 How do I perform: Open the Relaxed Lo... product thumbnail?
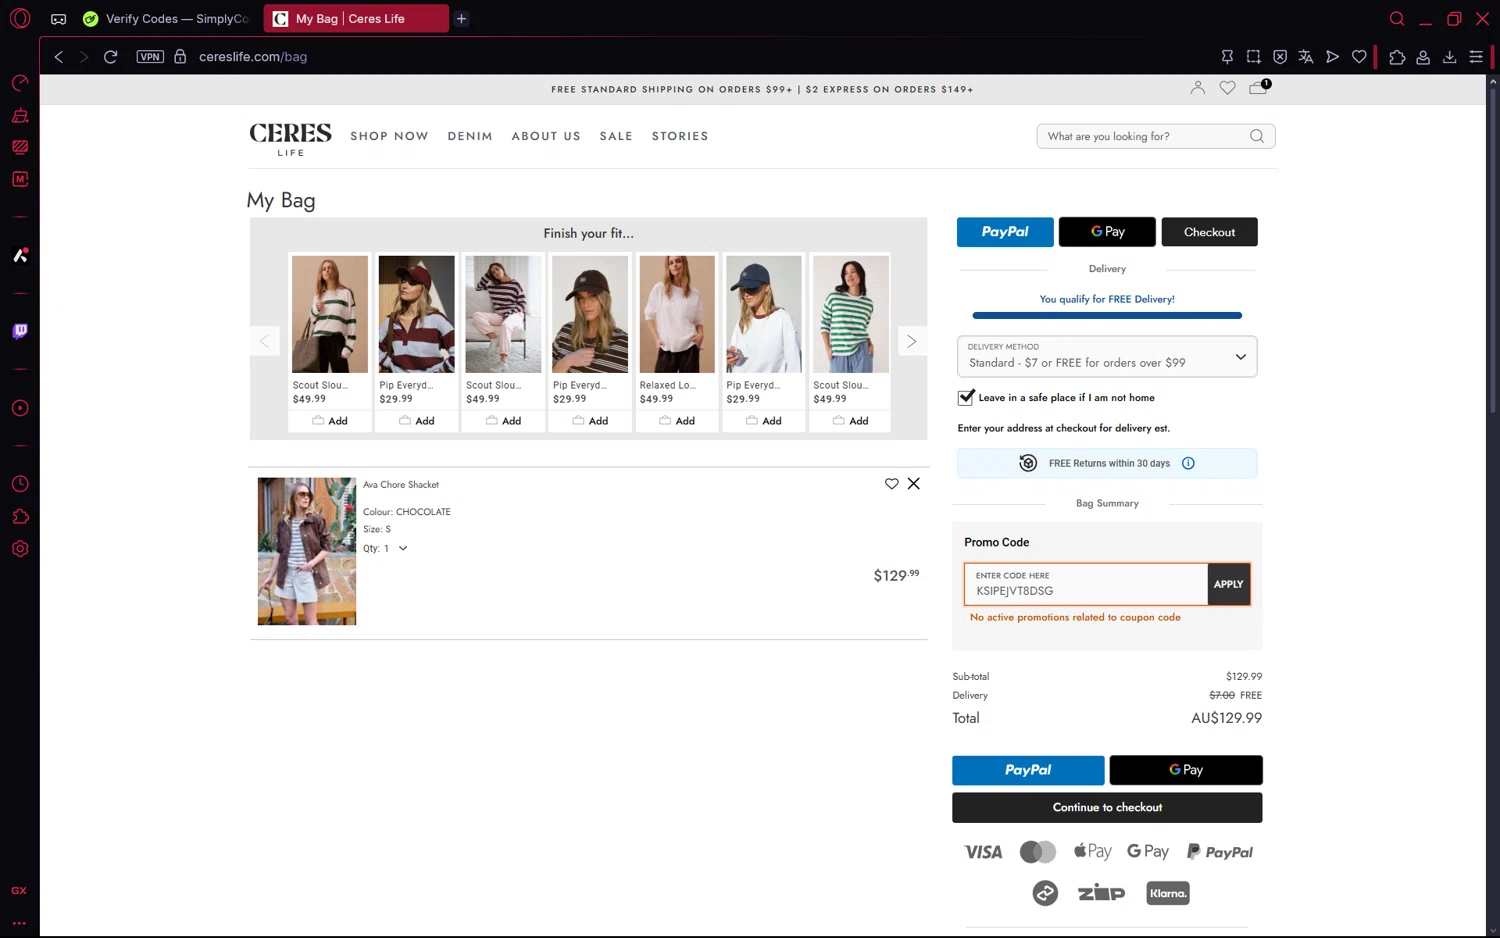click(x=677, y=314)
